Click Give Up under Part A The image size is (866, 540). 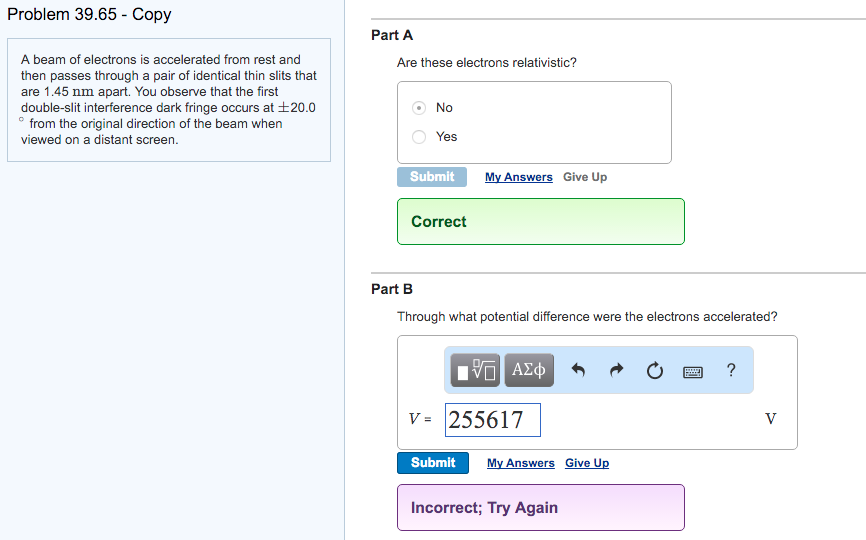[x=585, y=177]
